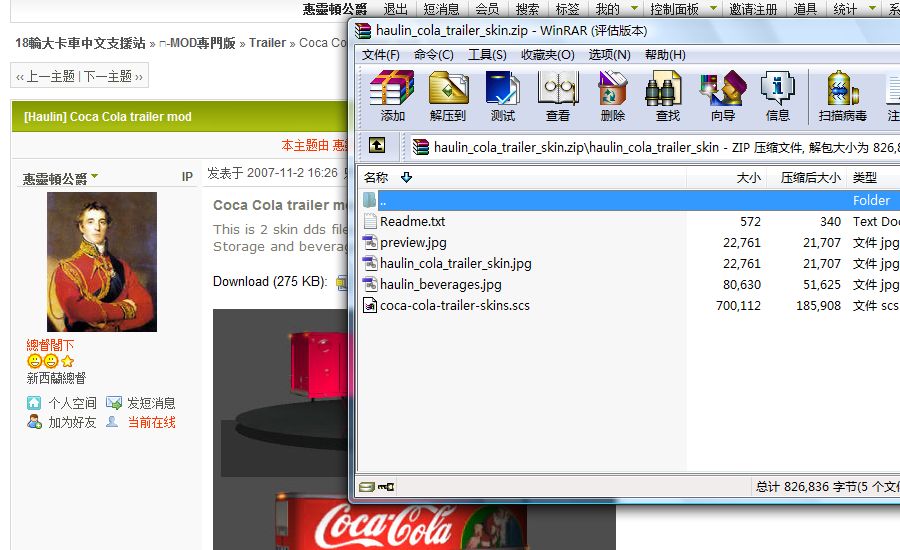Launch the 向导 (Wizard) tool
This screenshot has height=550, width=900.
722,96
